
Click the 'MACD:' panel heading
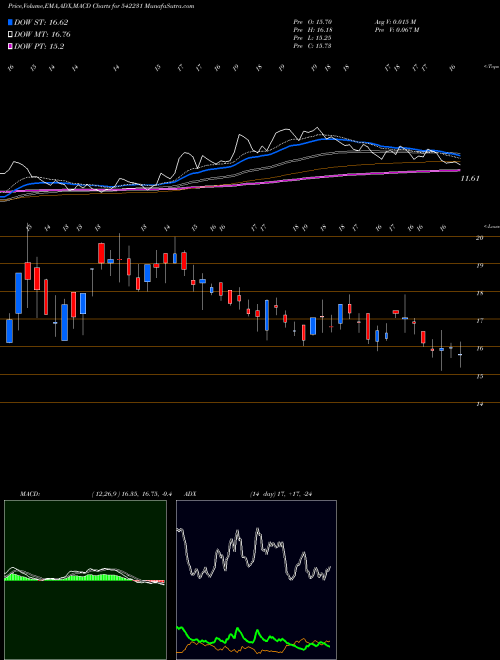point(30,494)
